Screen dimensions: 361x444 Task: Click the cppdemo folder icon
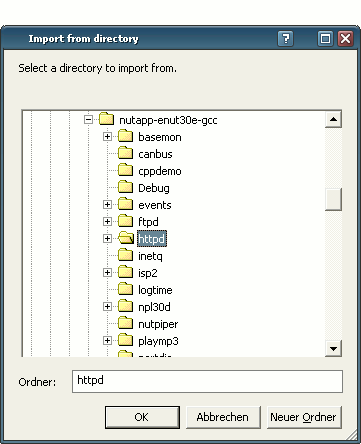126,170
